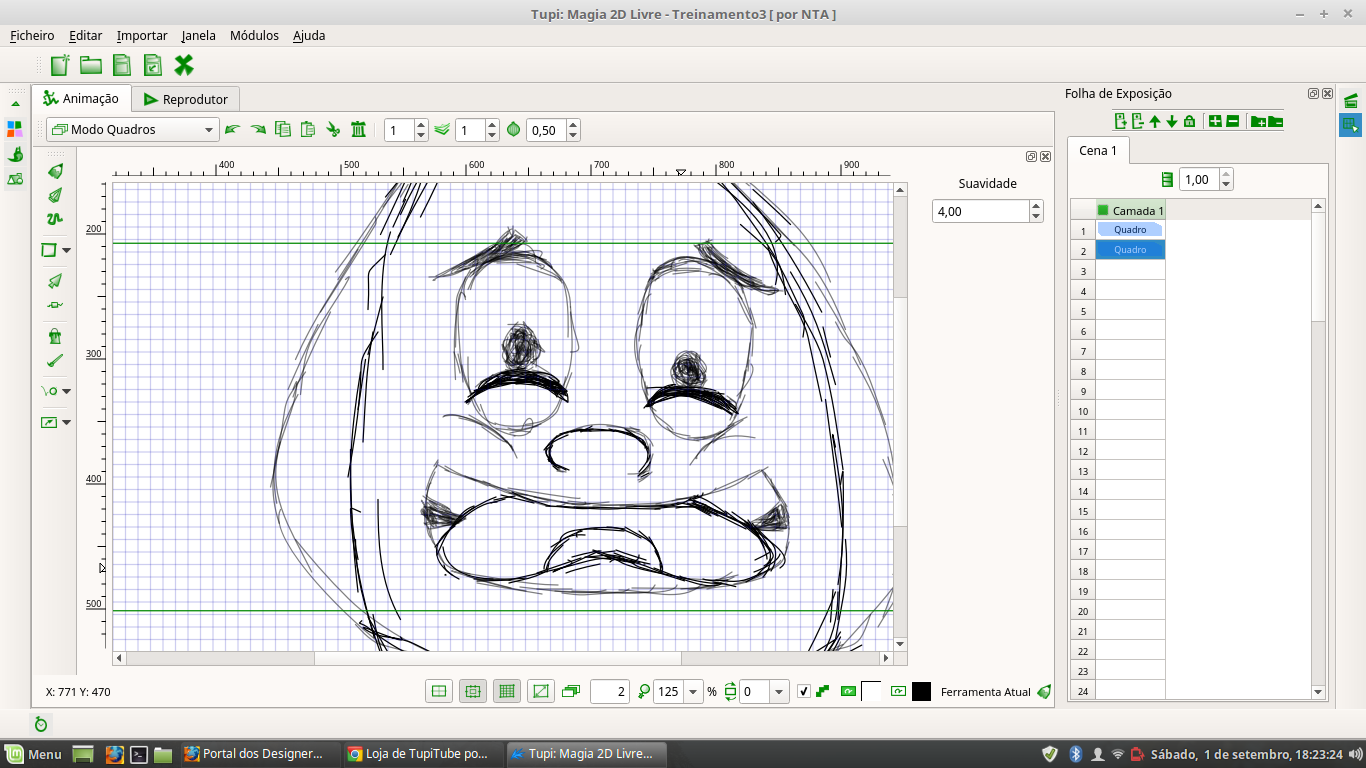Viewport: 1366px width, 768px height.
Task: Save the project using the toolbar icon
Action: (122, 65)
